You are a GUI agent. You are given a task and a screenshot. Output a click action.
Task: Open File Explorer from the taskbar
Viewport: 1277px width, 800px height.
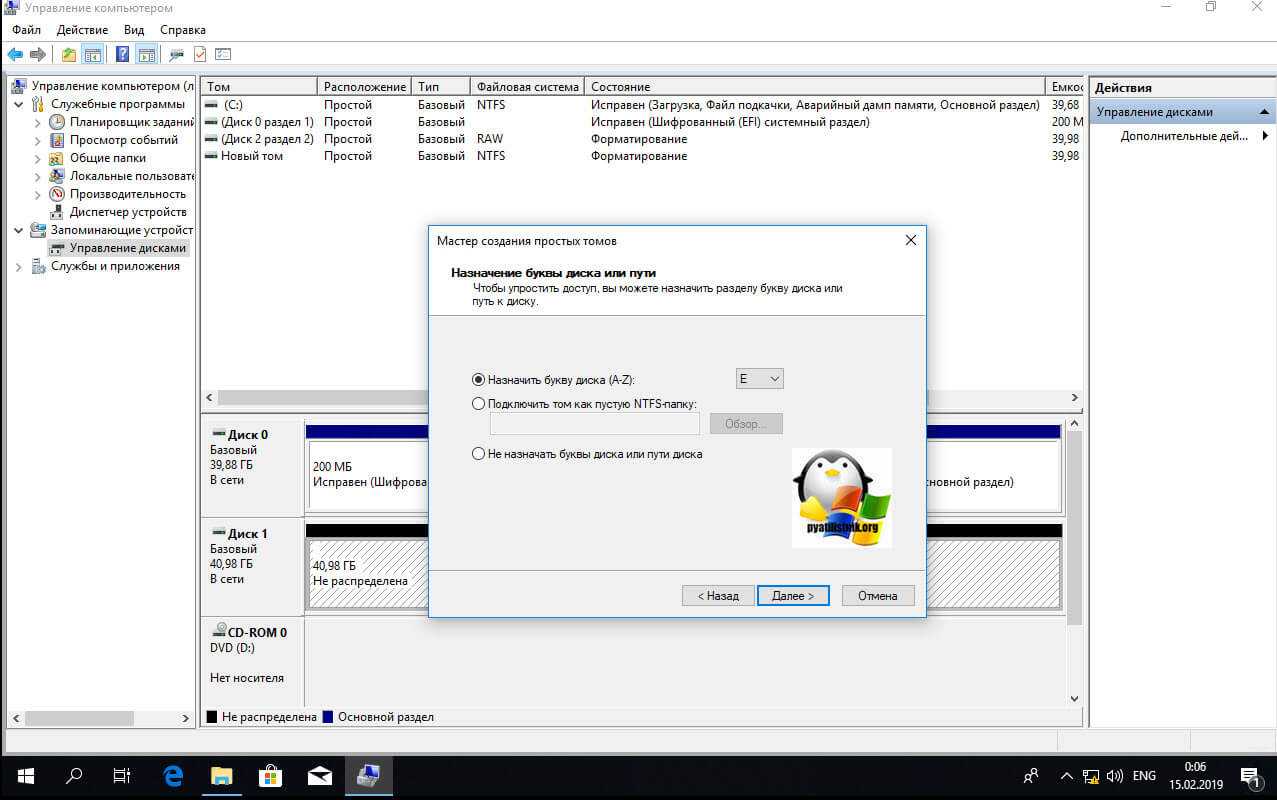pyautogui.click(x=221, y=776)
